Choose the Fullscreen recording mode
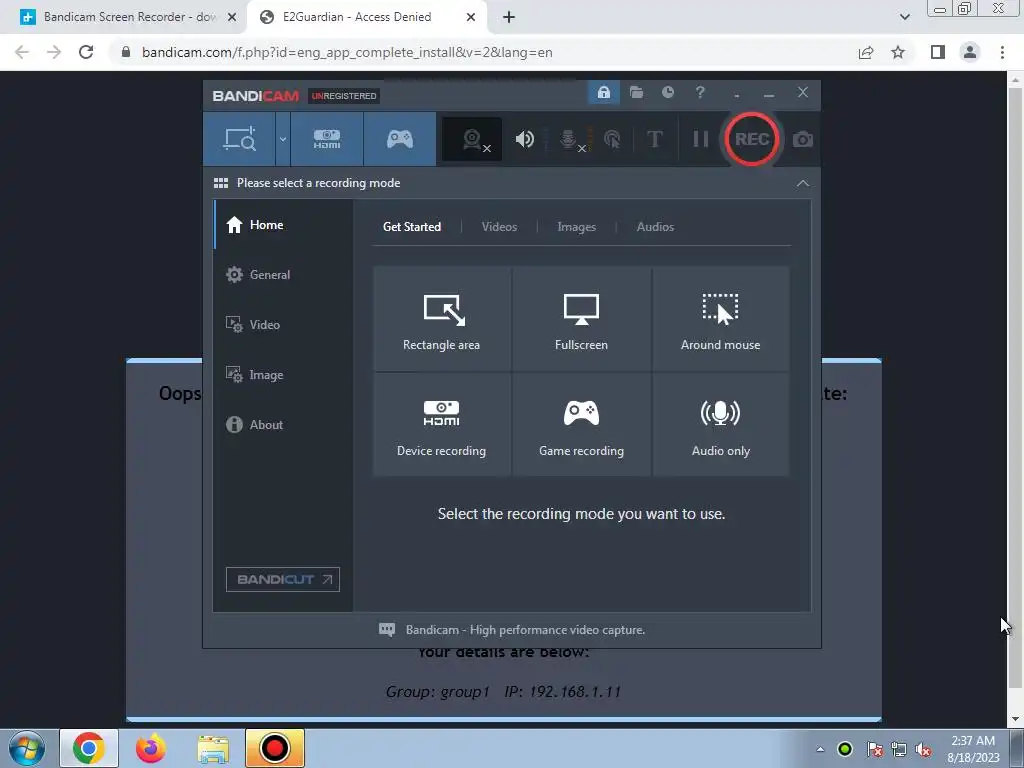The image size is (1024, 768). point(581,319)
